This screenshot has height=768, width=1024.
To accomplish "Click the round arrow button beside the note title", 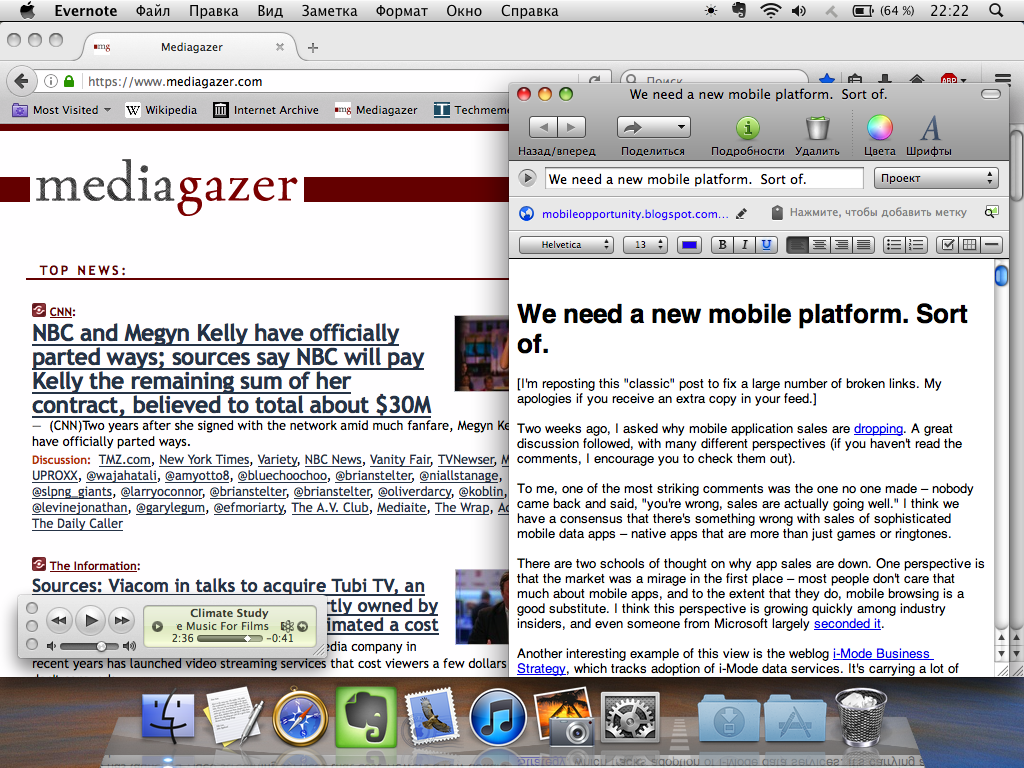I will tap(527, 178).
